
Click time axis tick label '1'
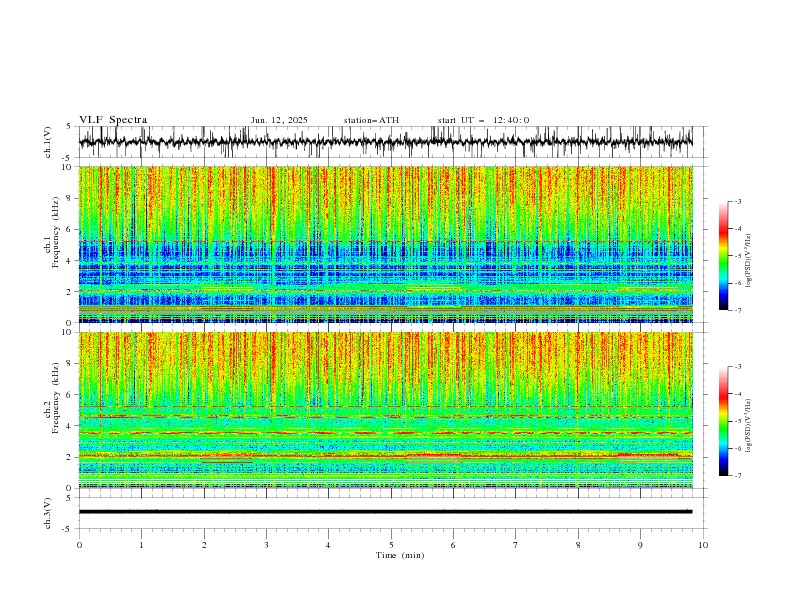[x=141, y=545]
